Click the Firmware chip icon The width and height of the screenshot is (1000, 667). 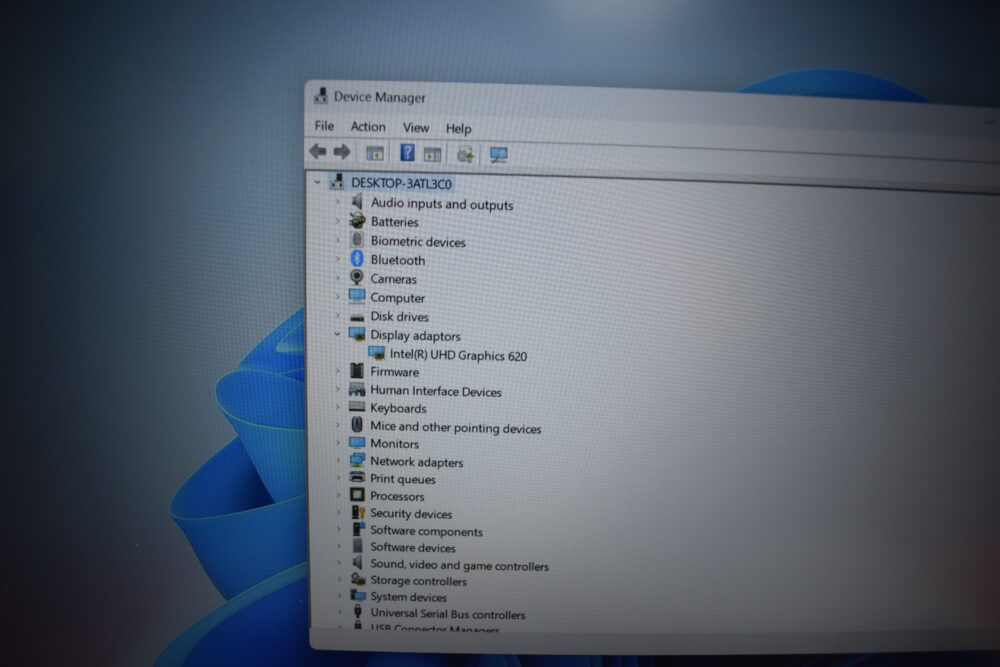click(x=357, y=370)
